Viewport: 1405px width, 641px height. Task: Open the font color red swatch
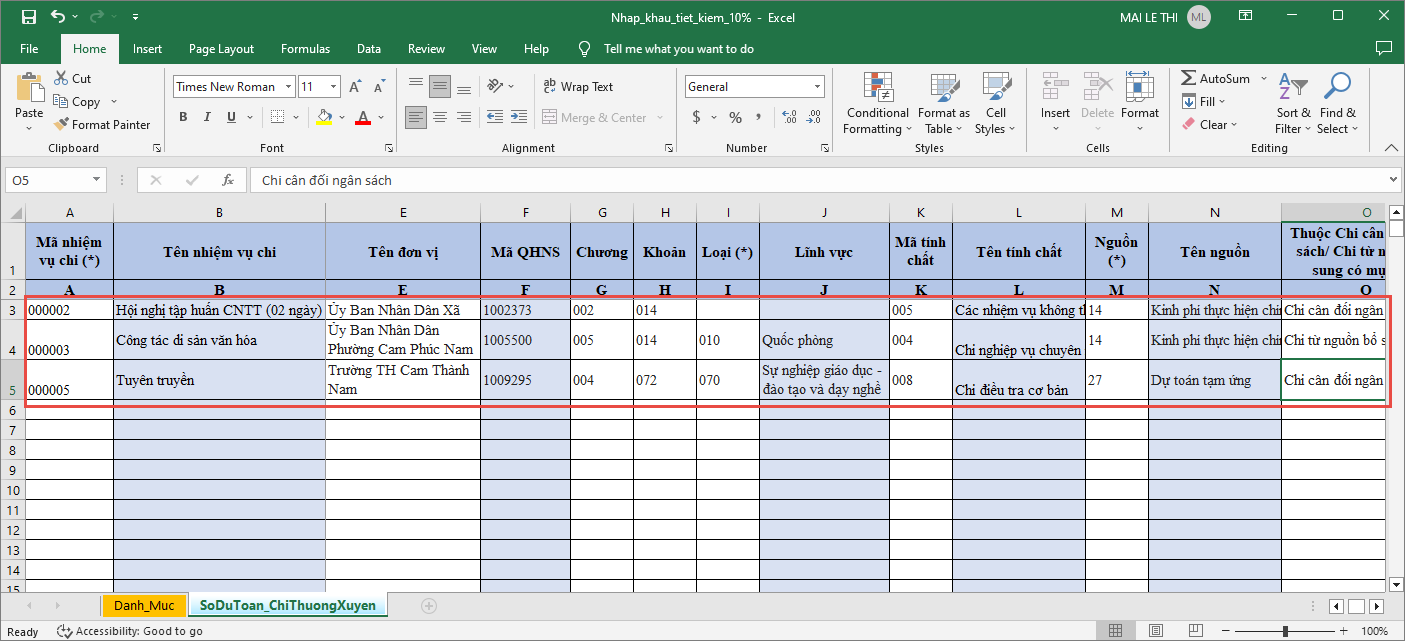tap(363, 118)
